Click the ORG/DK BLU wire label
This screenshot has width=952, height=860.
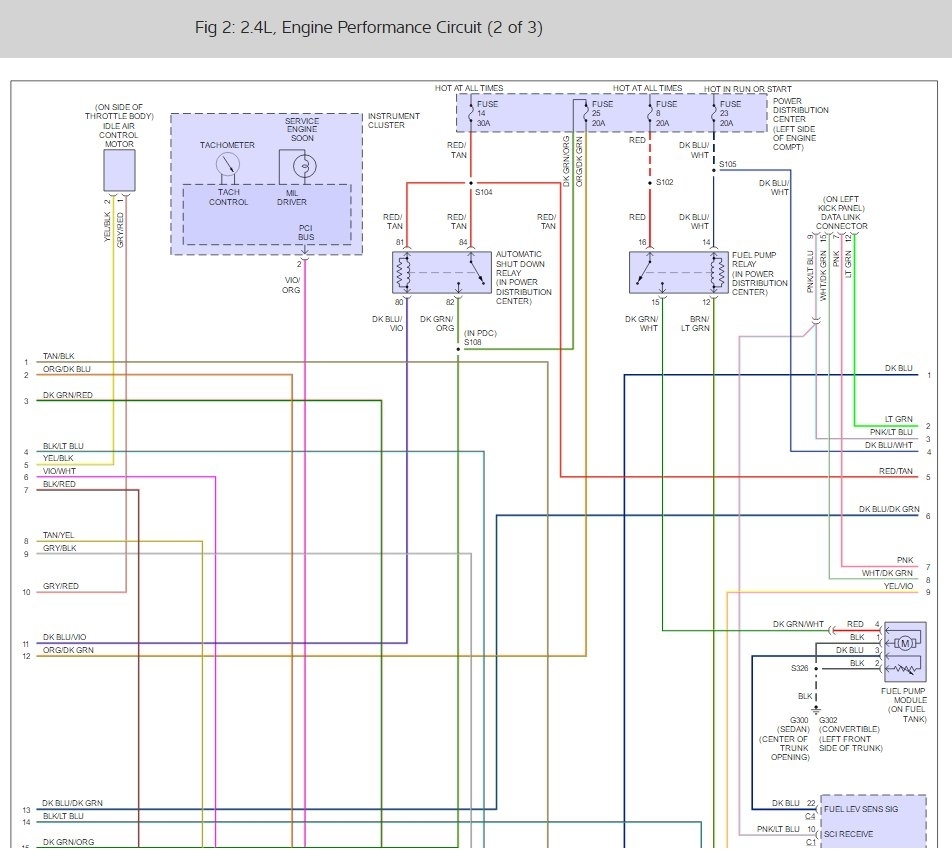(x=67, y=369)
